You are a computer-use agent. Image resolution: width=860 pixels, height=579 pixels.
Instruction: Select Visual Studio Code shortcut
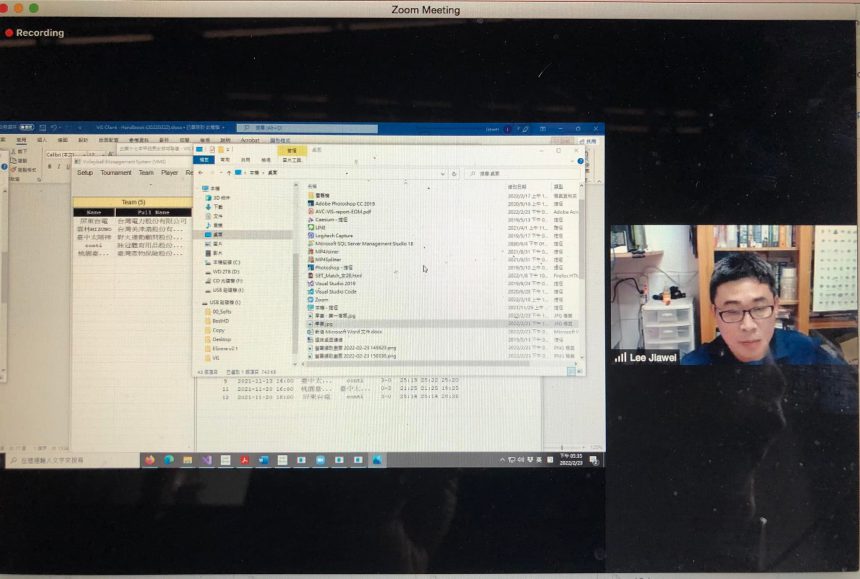click(x=332, y=292)
